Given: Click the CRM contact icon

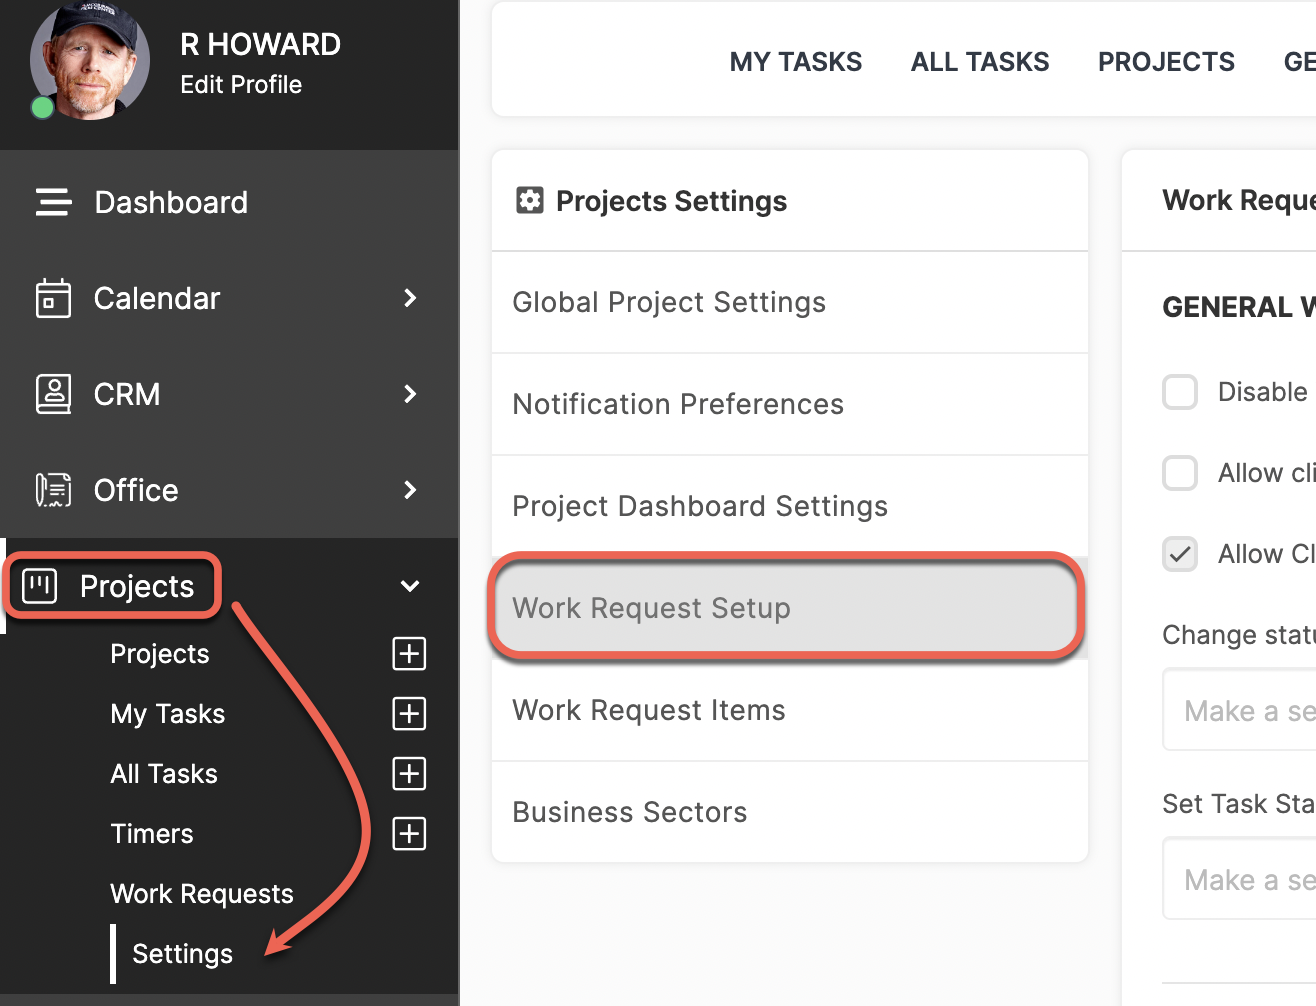Looking at the screenshot, I should tap(53, 394).
